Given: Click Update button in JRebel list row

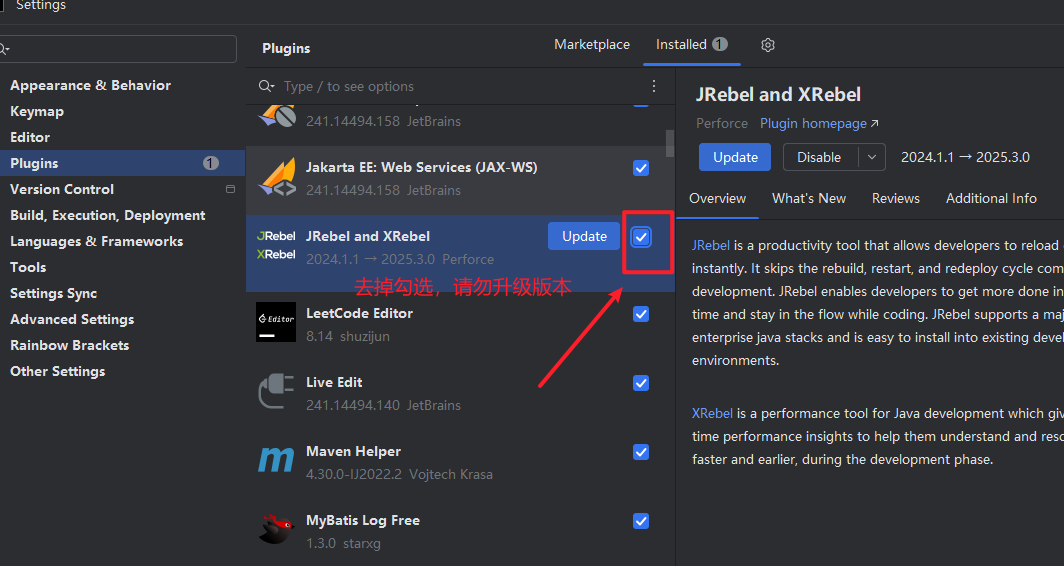Looking at the screenshot, I should point(584,236).
